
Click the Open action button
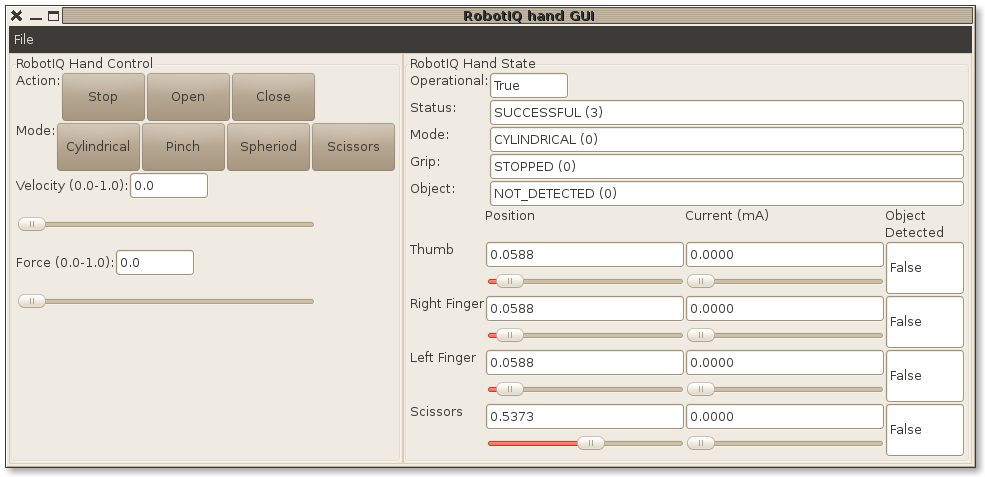(x=188, y=97)
